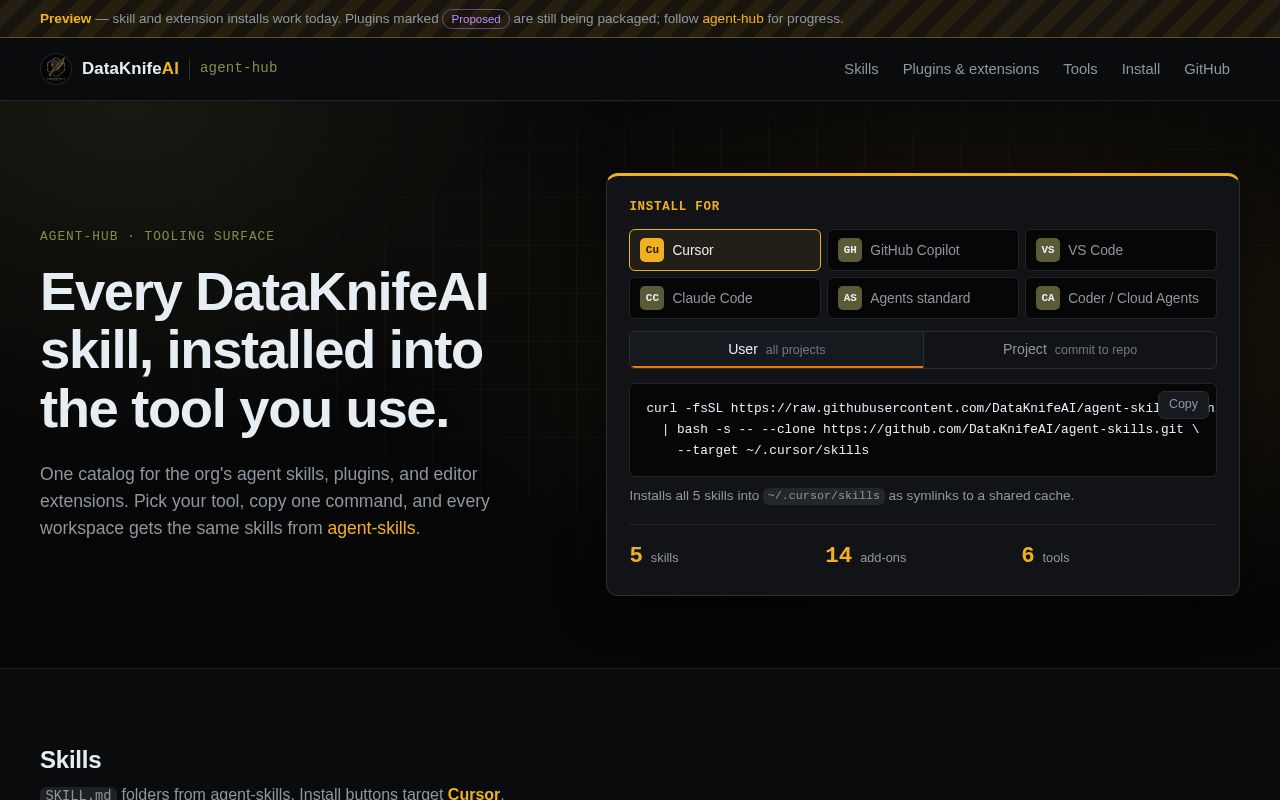Image resolution: width=1280 pixels, height=800 pixels.
Task: Open the Install nav item
Action: [x=1141, y=69]
